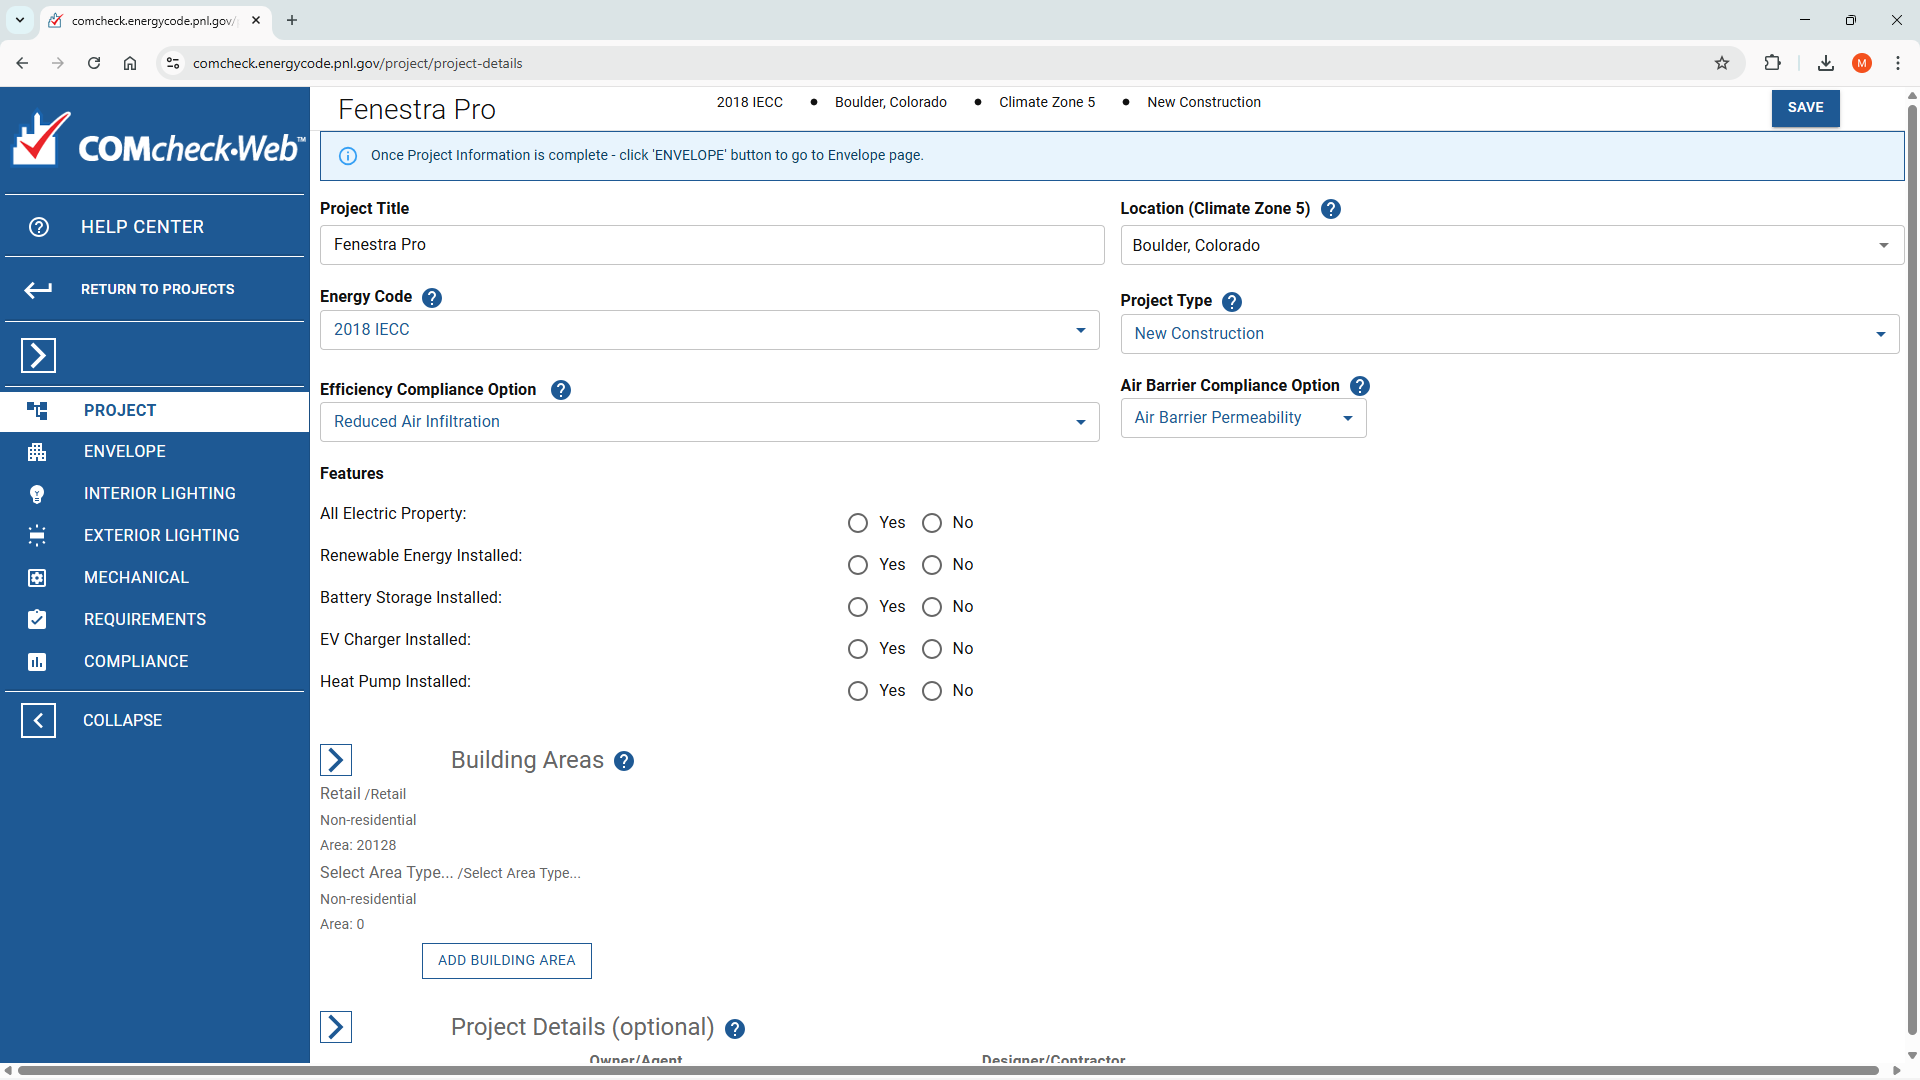Click the Mechanical icon in sidebar
This screenshot has height=1080, width=1920.
pos(37,578)
